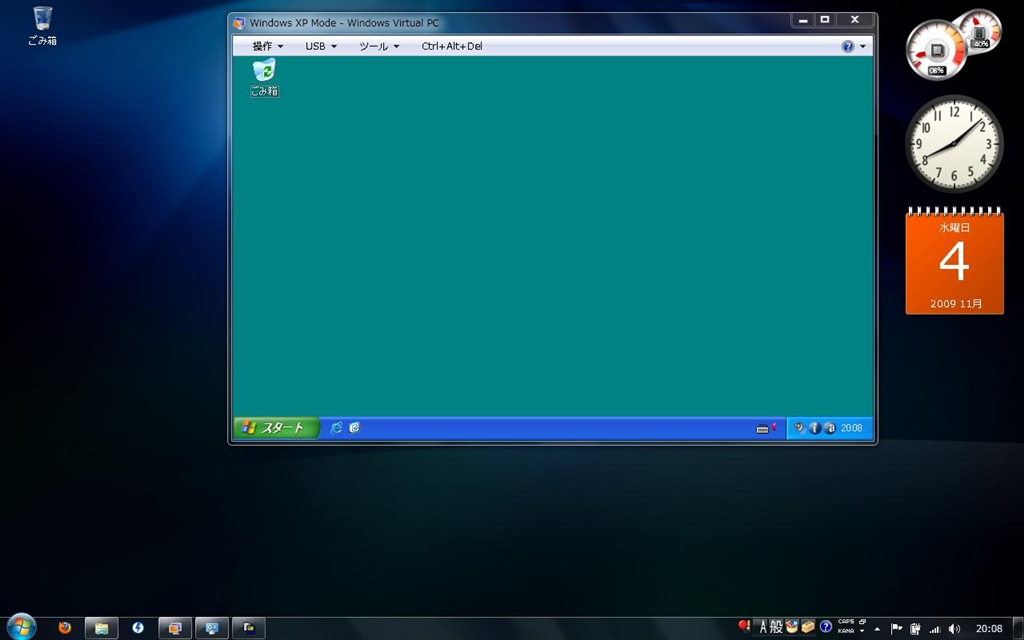1024x640 pixels.
Task: Click the round 'a' icon in the XP tray
Action: coord(830,428)
